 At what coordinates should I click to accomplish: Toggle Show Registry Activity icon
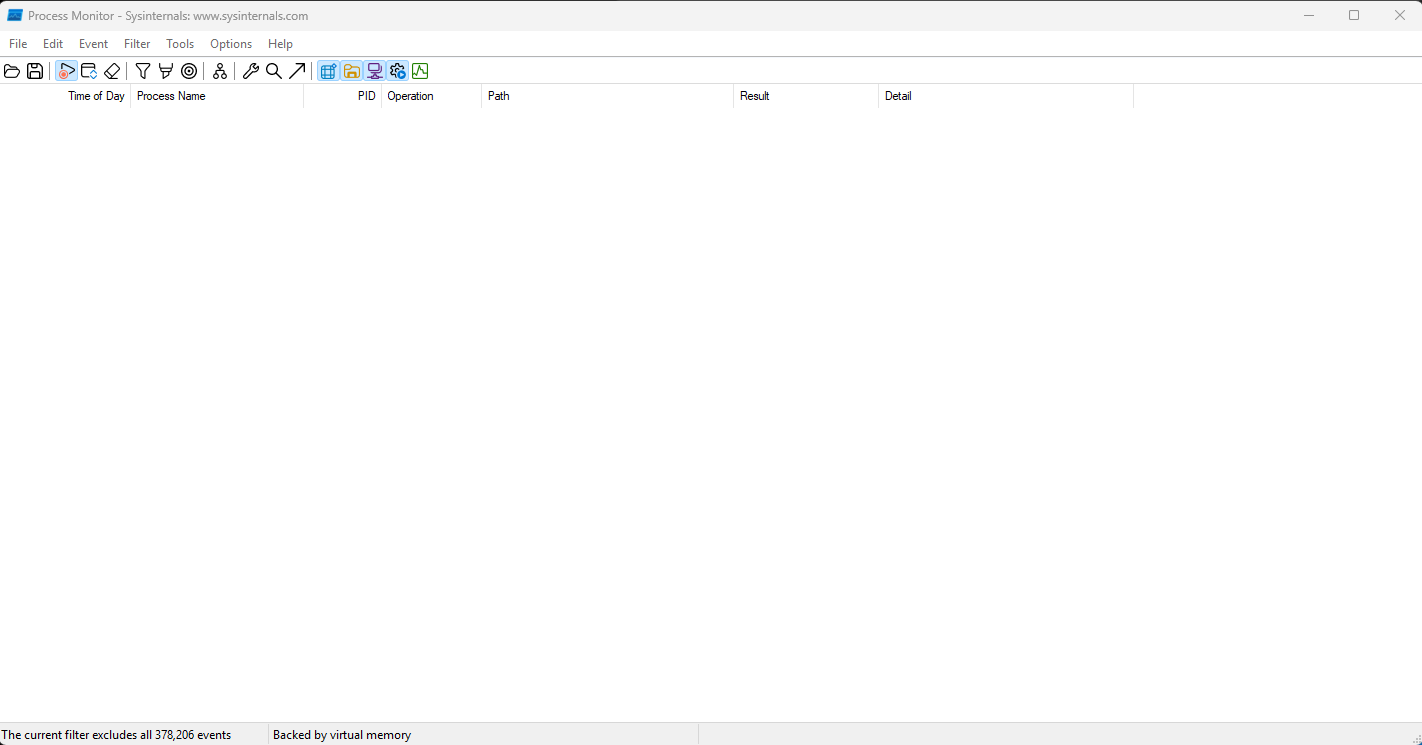click(328, 71)
